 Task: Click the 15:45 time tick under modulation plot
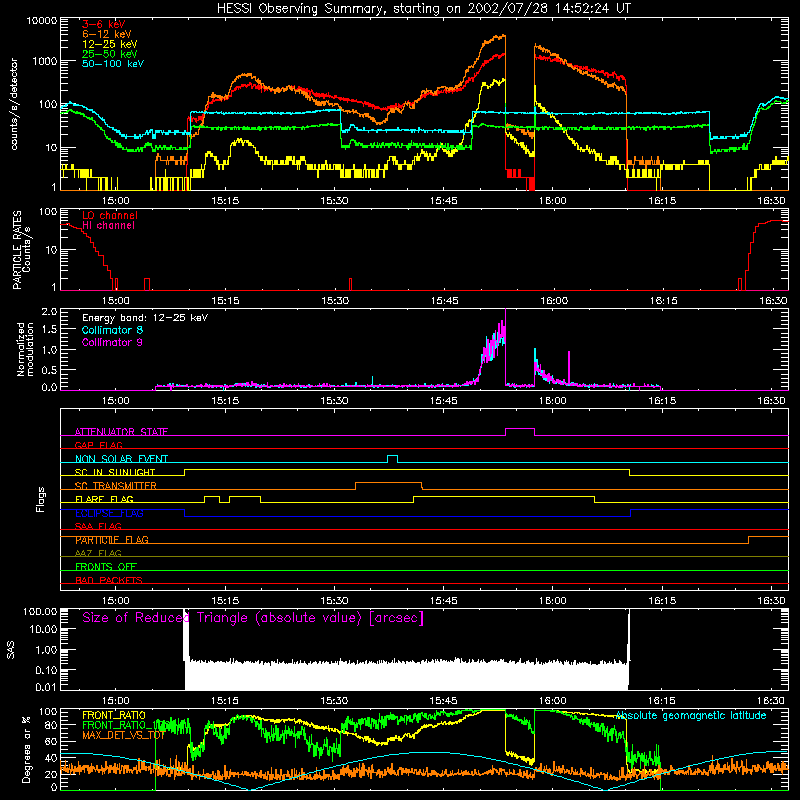(443, 401)
